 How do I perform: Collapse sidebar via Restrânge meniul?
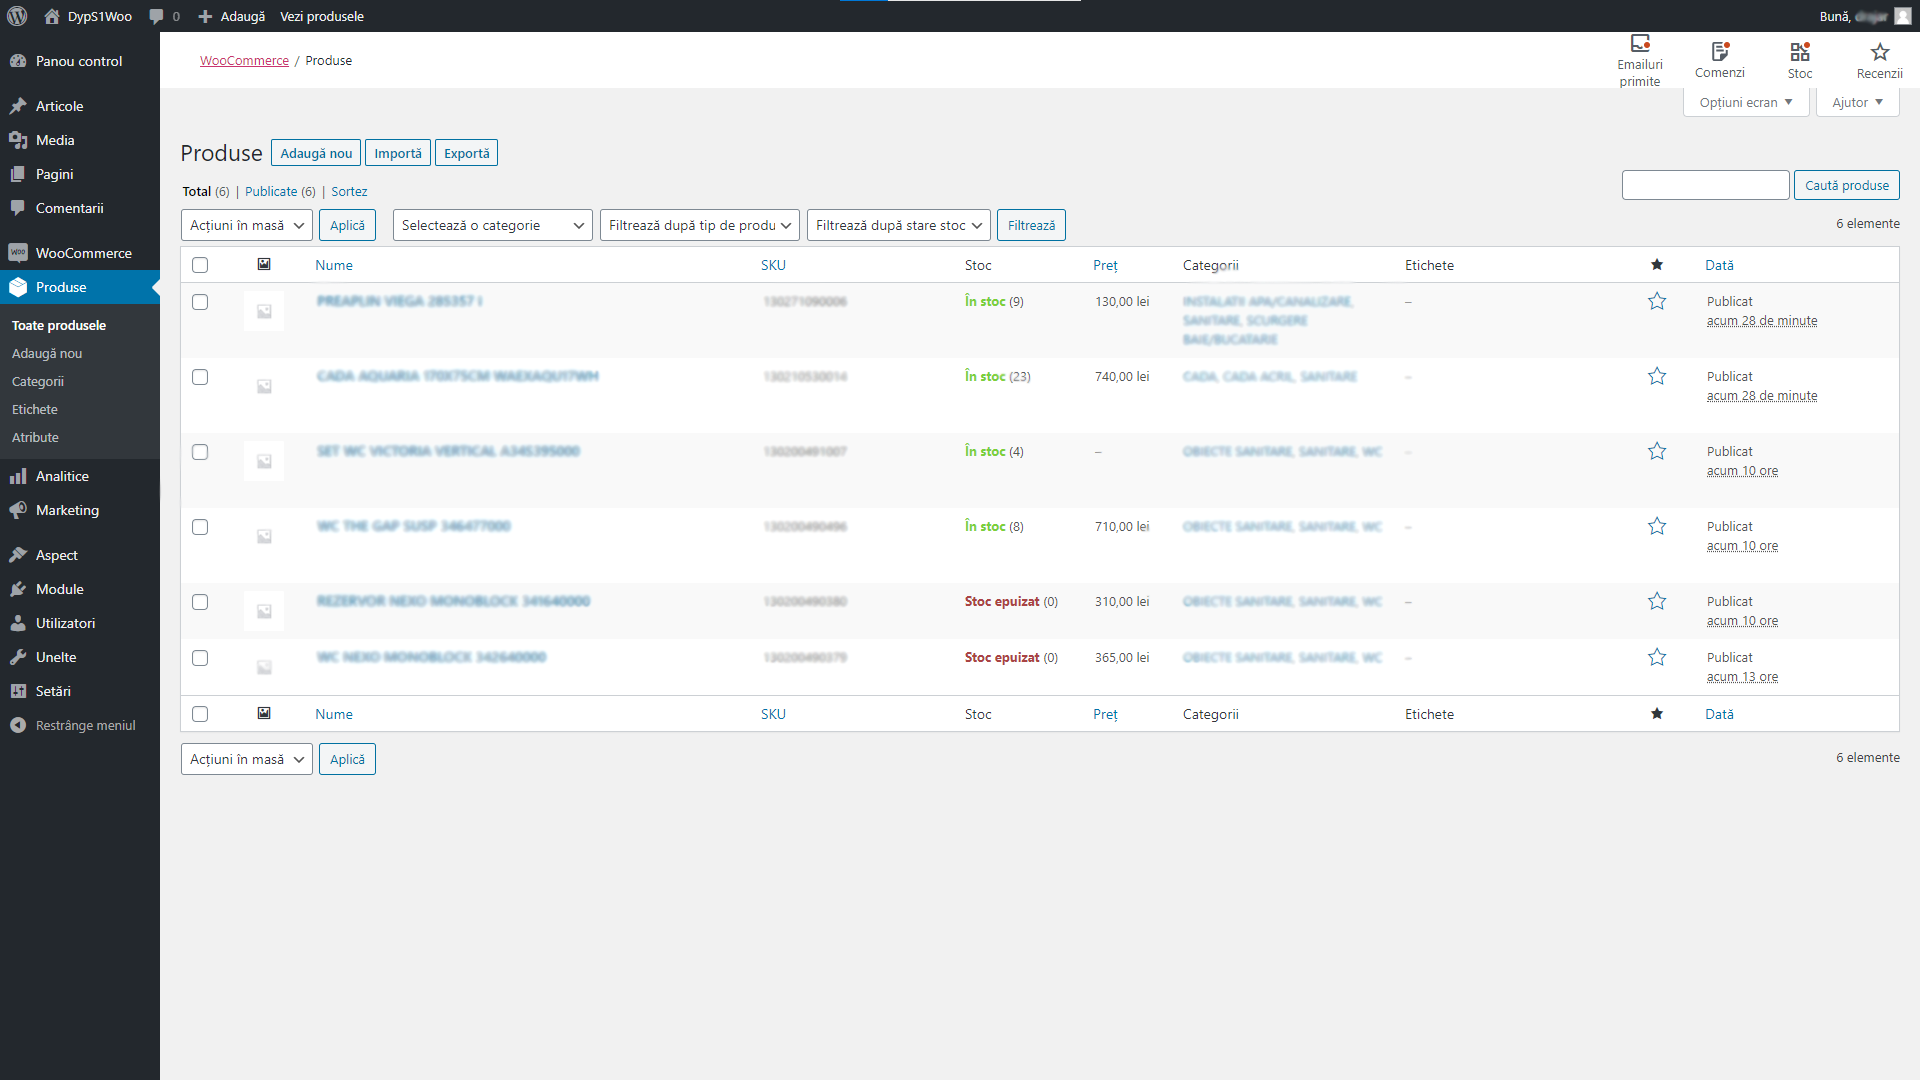point(80,725)
